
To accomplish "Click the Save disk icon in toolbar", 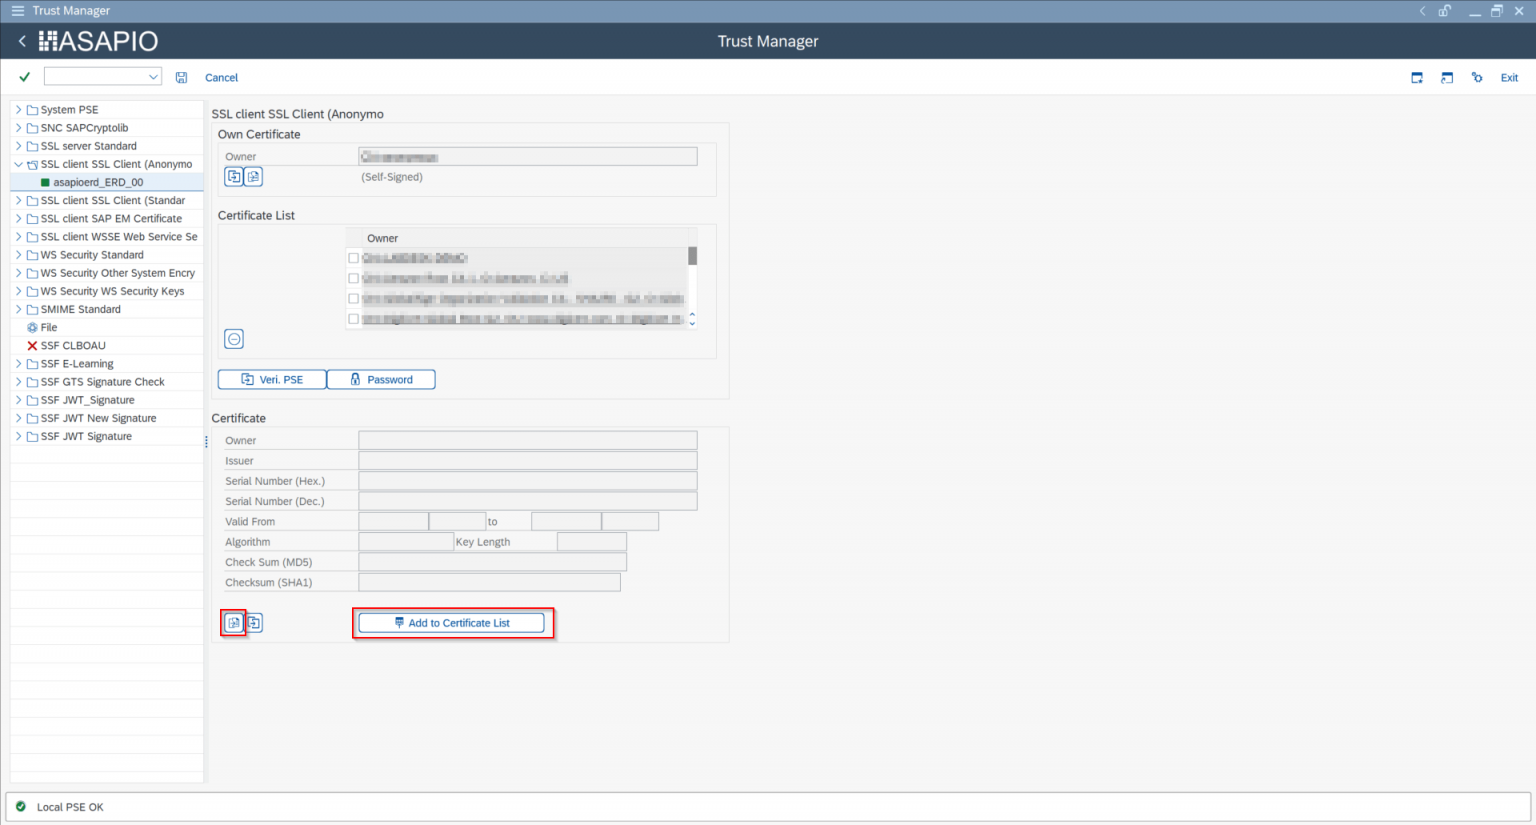I will click(181, 77).
